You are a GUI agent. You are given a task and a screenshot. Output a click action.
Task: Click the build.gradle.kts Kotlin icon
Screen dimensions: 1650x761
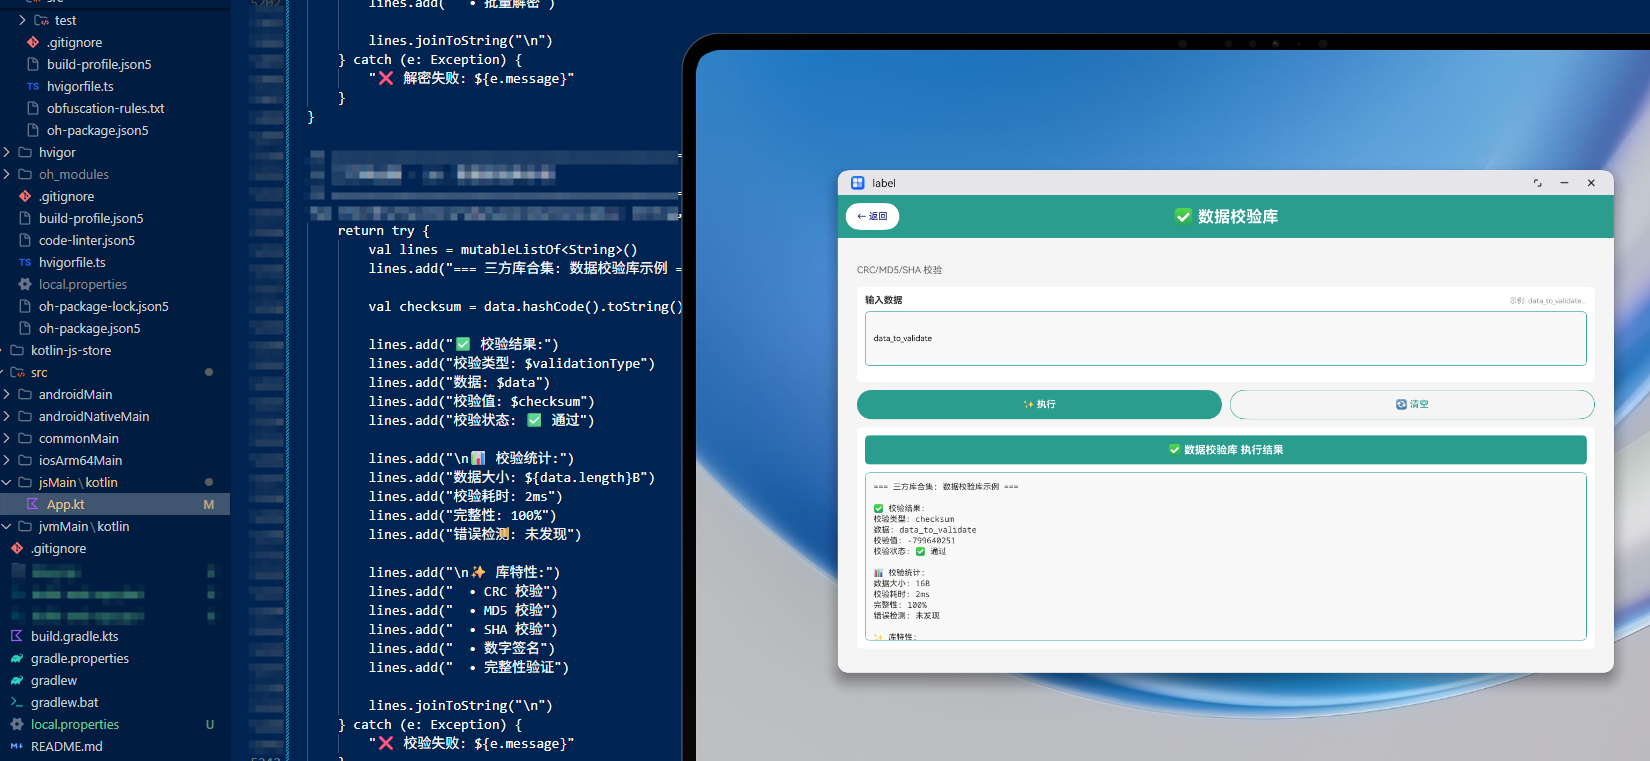[17, 636]
